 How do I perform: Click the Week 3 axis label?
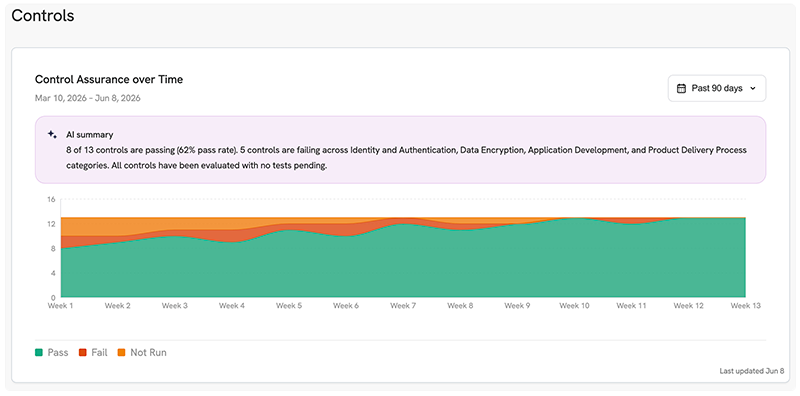click(175, 306)
